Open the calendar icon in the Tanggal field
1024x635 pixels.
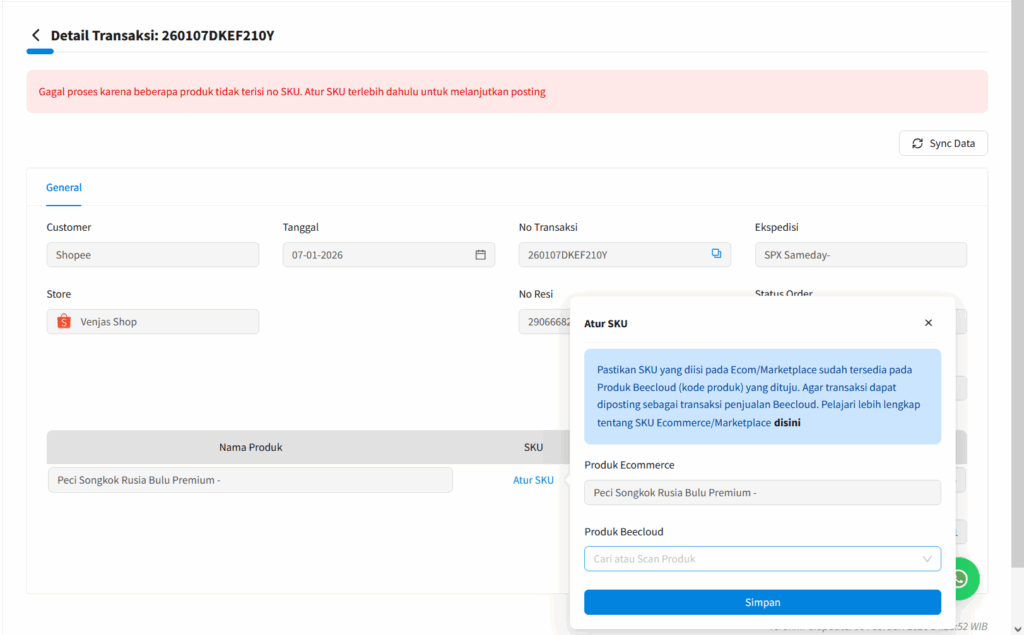[x=481, y=254]
